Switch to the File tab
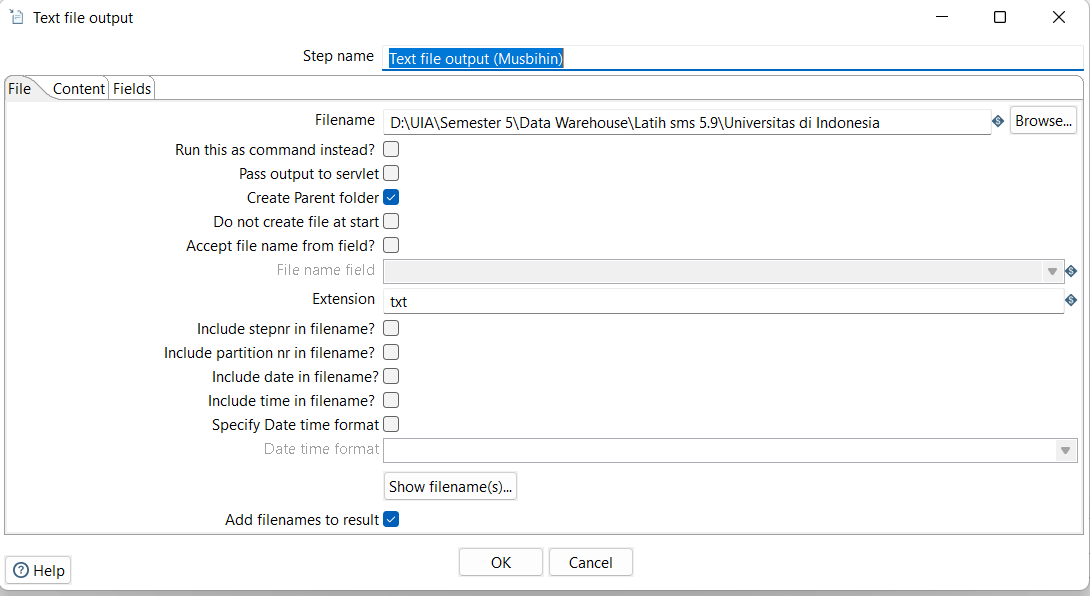The image size is (1090, 596). click(x=19, y=89)
